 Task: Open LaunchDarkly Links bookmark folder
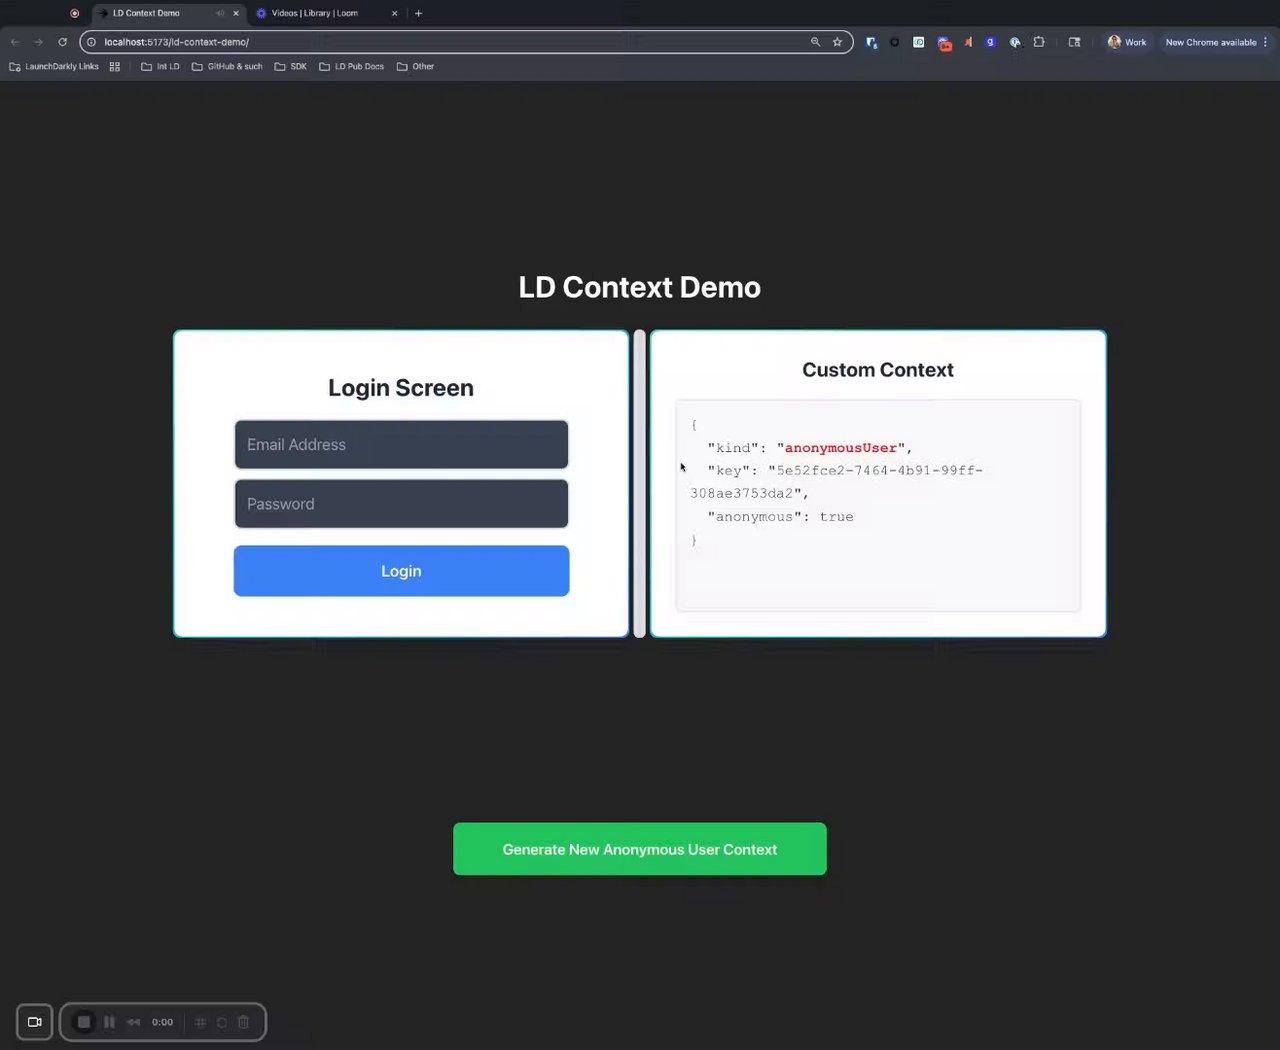[x=54, y=67]
